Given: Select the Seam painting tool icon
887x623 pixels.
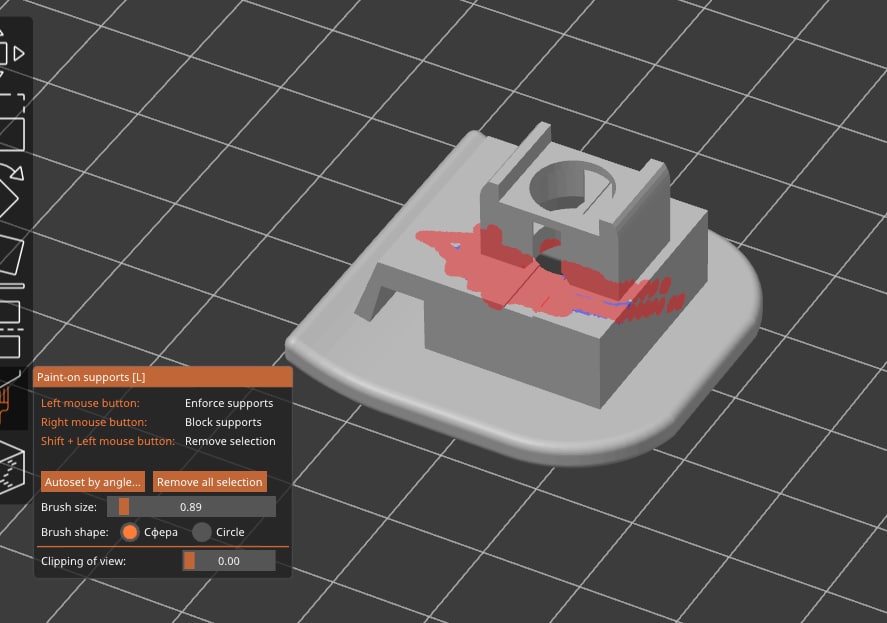Looking at the screenshot, I should (10, 467).
